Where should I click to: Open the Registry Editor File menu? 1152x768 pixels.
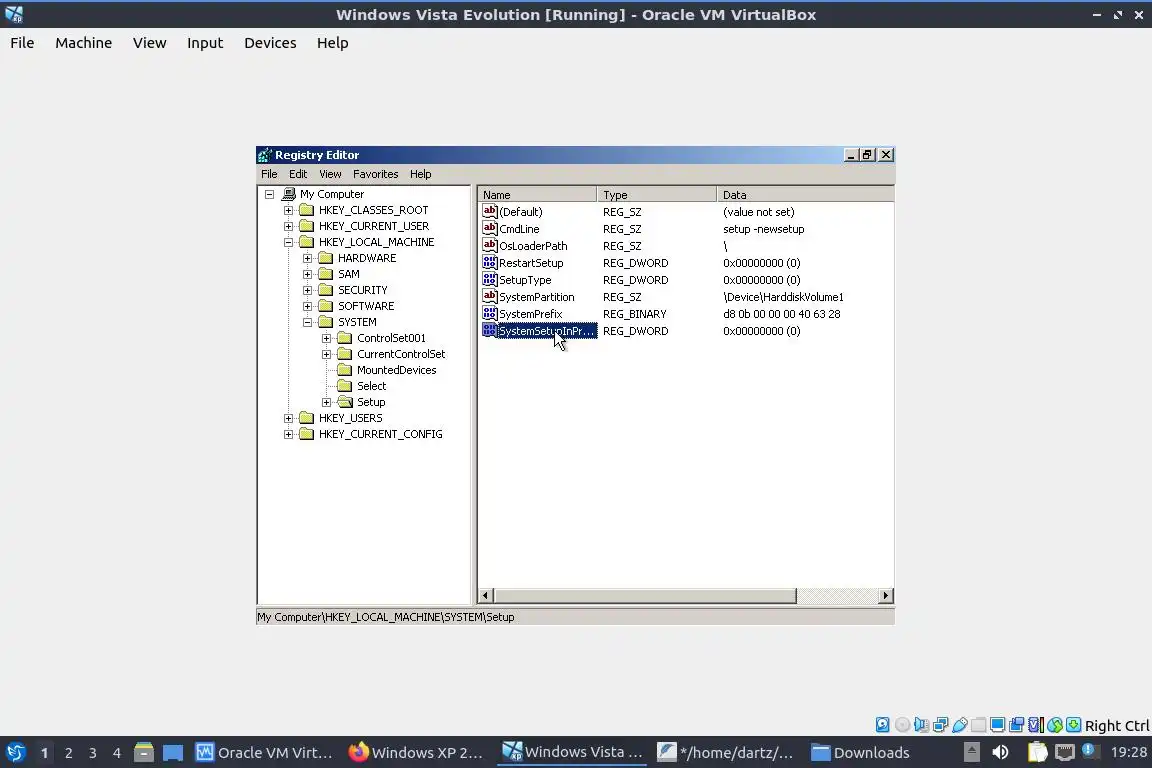click(269, 174)
